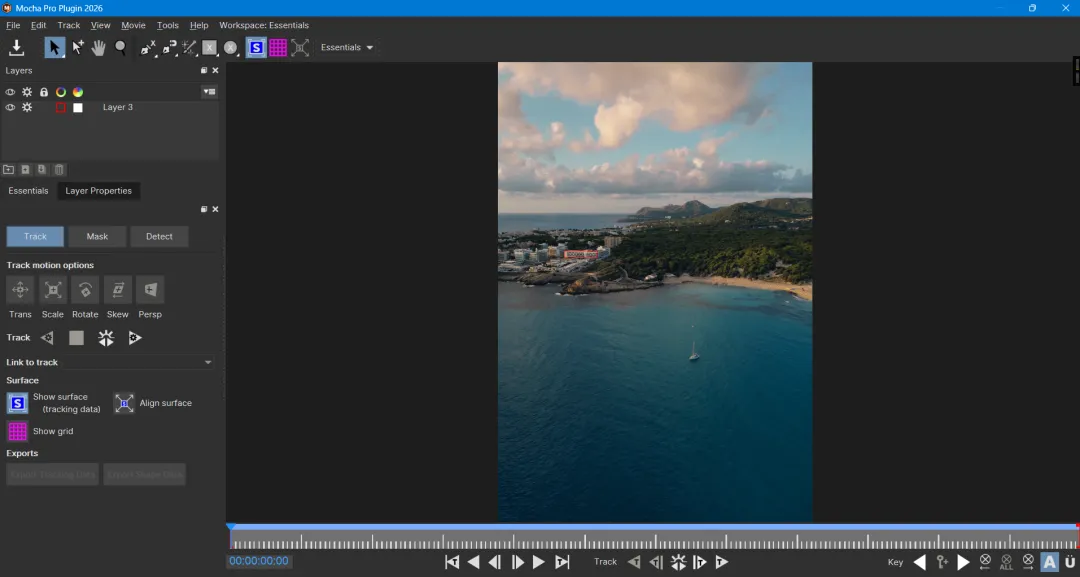Click Layer 3 white matte color swatch

coord(78,108)
